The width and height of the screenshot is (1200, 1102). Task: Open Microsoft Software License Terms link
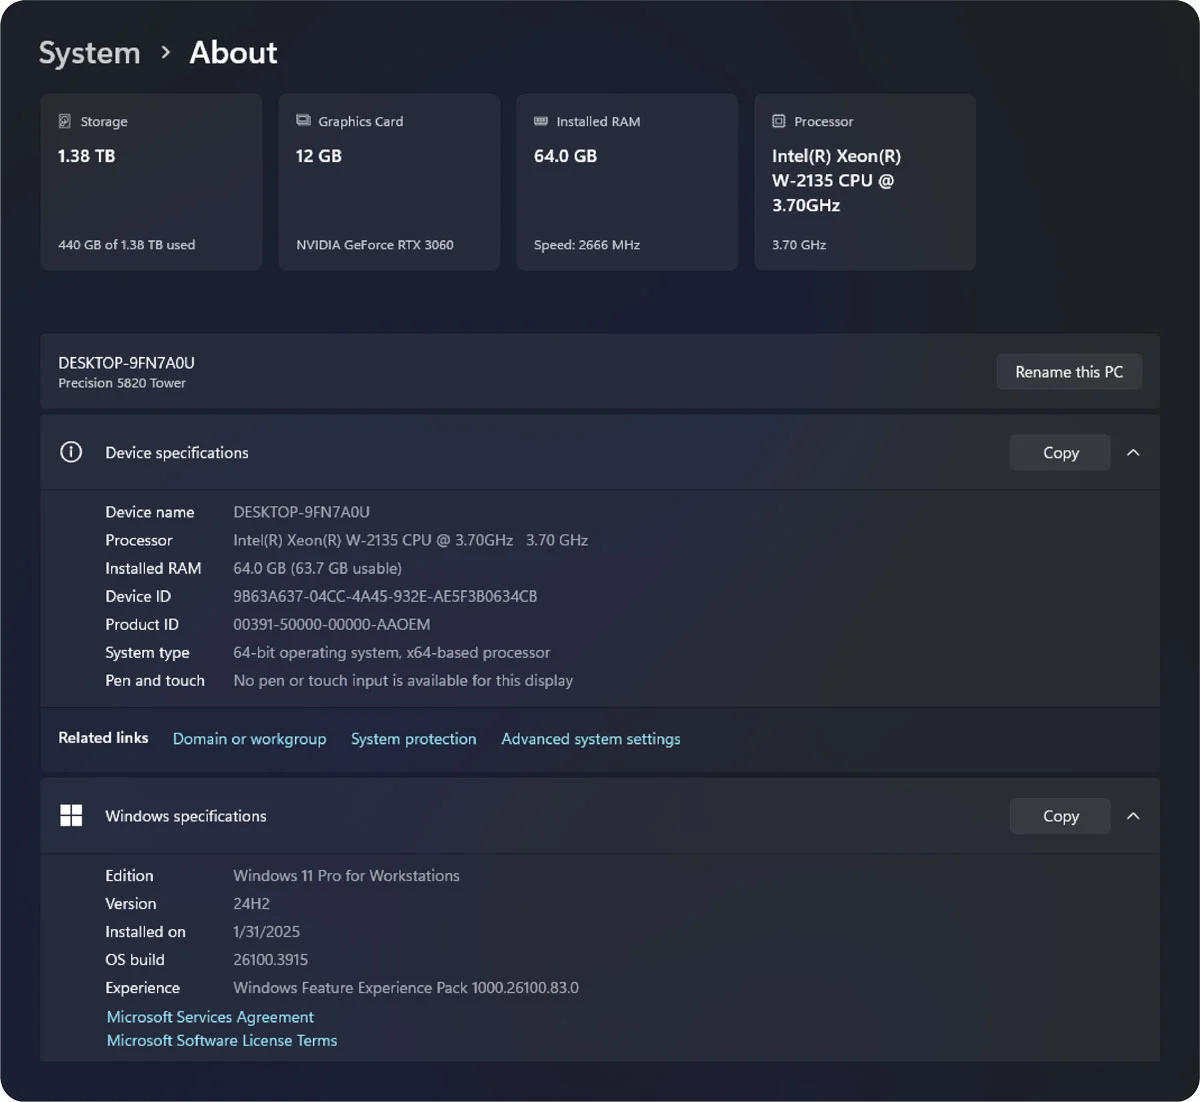(222, 1041)
